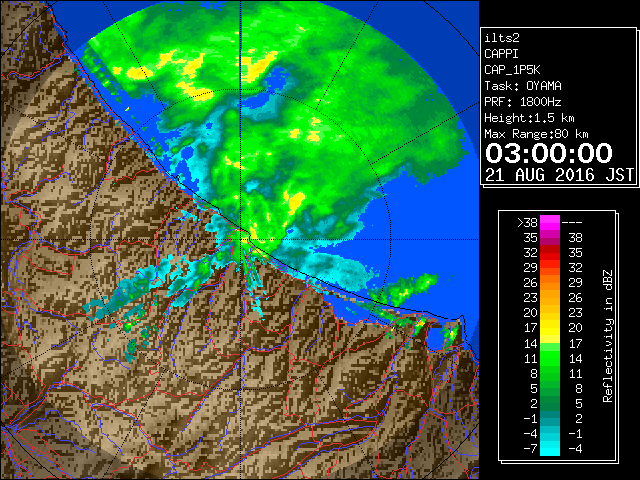Click the 'PRF: 1800Hz' line
Viewport: 640px width, 480px height.
coord(523,102)
